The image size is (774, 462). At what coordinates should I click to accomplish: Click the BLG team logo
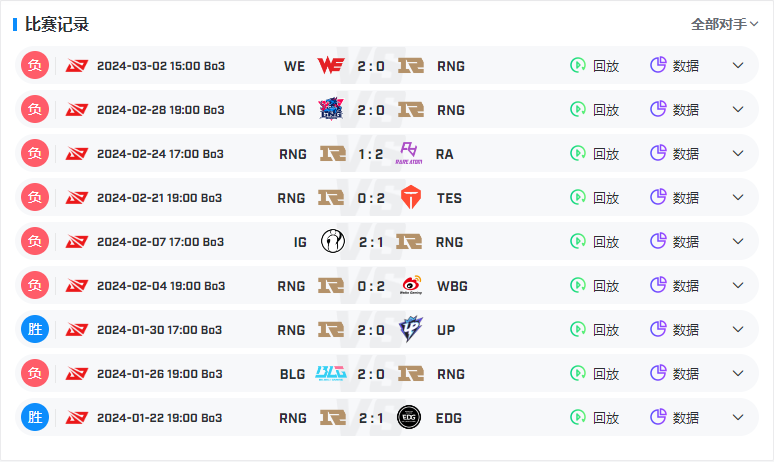pyautogui.click(x=331, y=373)
